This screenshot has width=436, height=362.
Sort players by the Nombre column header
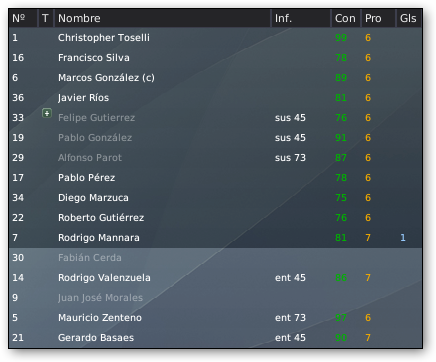162,18
